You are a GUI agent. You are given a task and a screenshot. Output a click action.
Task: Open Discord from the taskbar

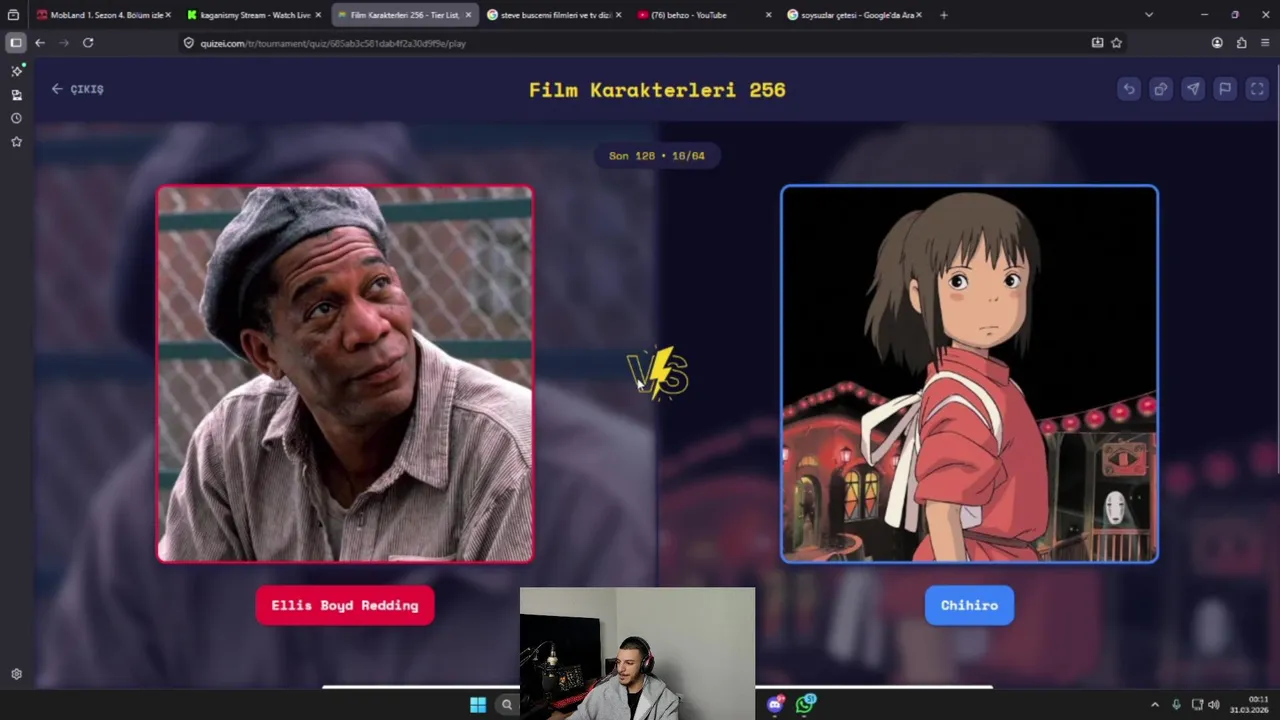tap(775, 705)
